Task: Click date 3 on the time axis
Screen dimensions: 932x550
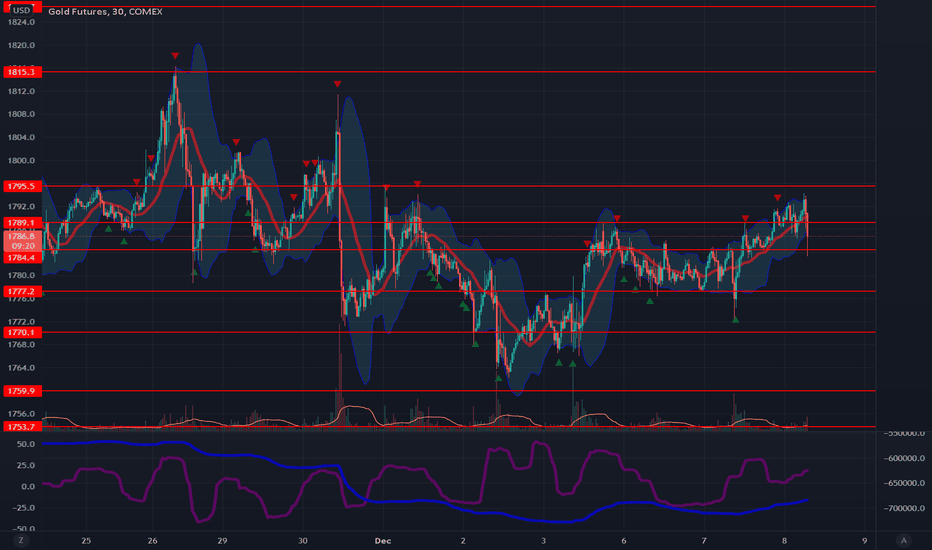Action: (x=543, y=540)
